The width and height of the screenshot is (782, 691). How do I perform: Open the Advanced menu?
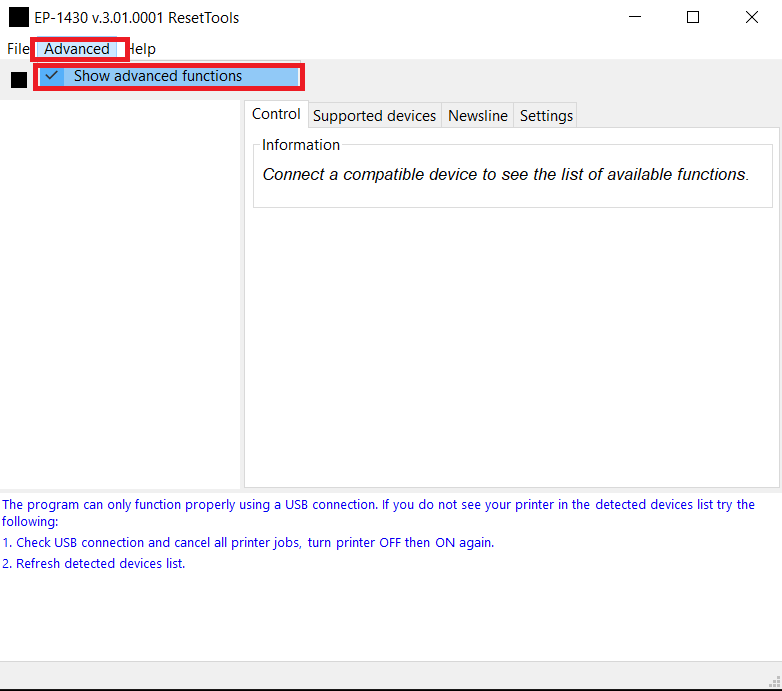[x=77, y=48]
